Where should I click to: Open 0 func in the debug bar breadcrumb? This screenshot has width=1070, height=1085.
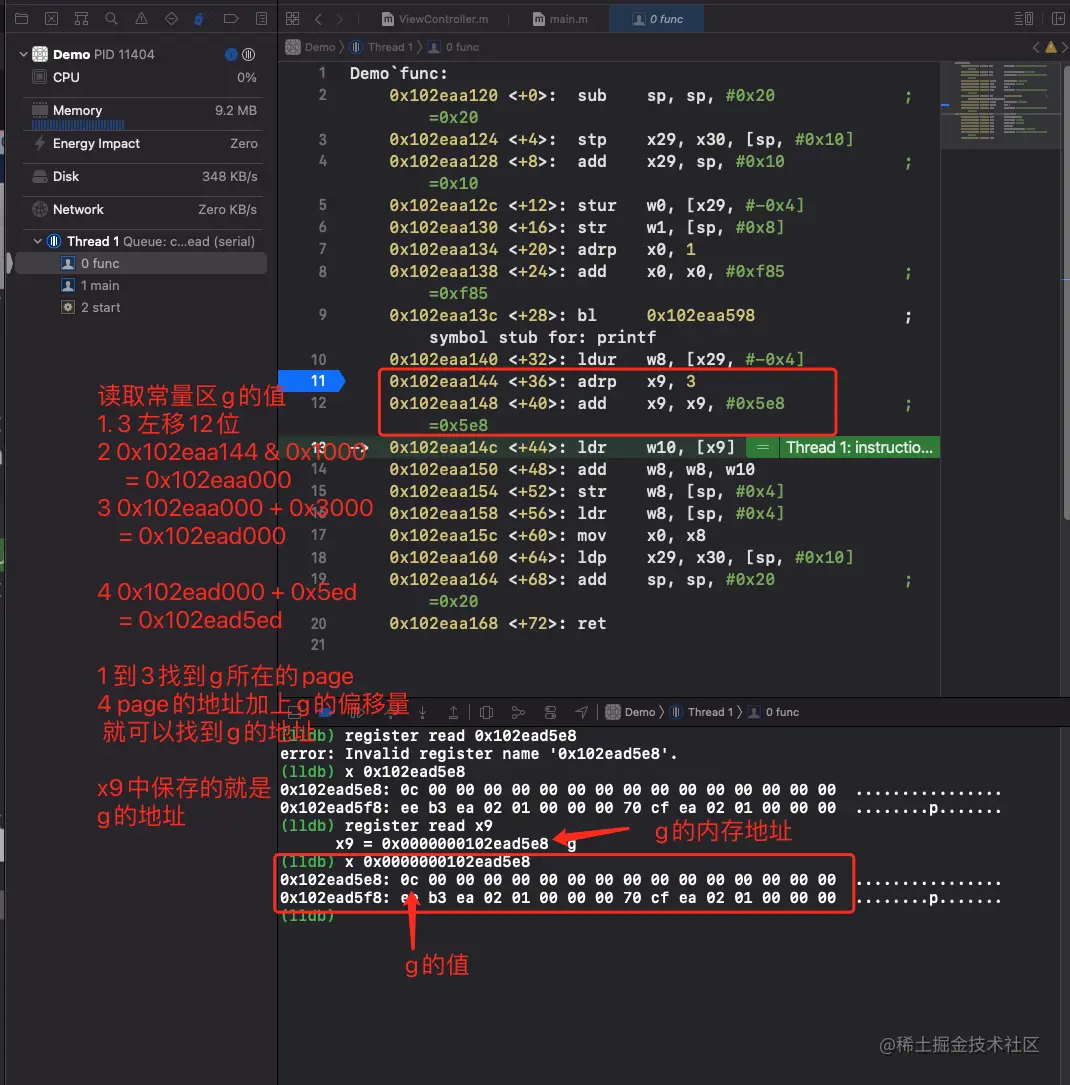click(x=774, y=712)
